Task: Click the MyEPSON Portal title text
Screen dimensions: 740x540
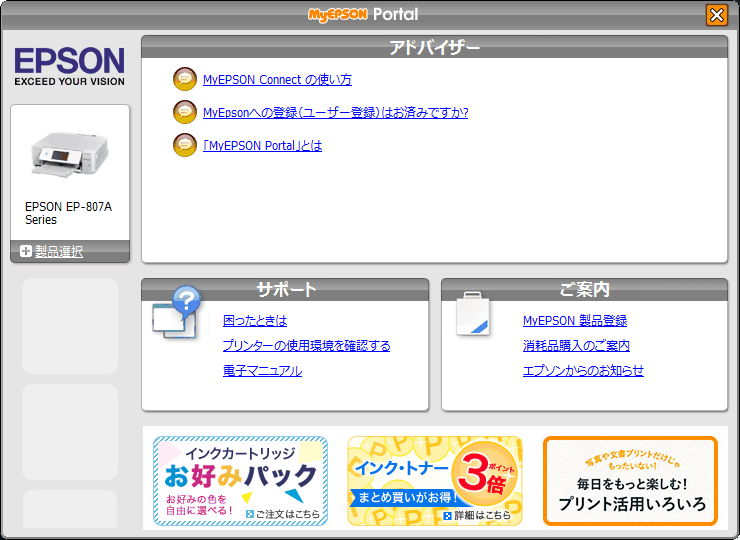Action: point(363,15)
